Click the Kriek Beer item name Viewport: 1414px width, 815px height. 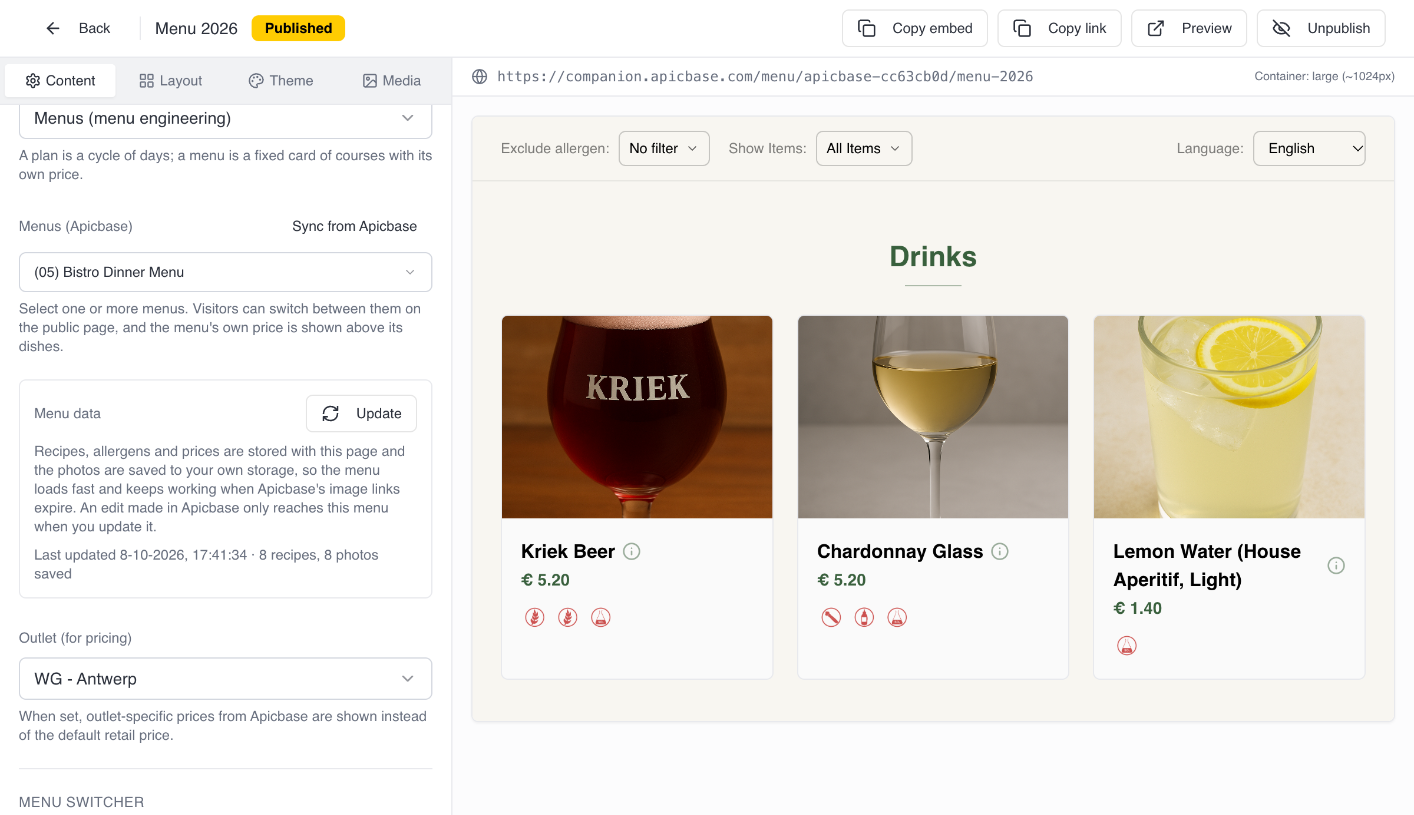click(568, 551)
